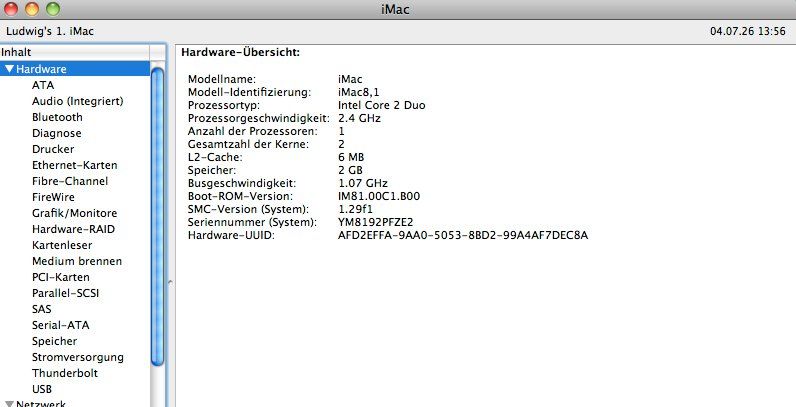Select Hardware-RAID in sidebar
Viewport: 796px width, 407px height.
[x=74, y=229]
